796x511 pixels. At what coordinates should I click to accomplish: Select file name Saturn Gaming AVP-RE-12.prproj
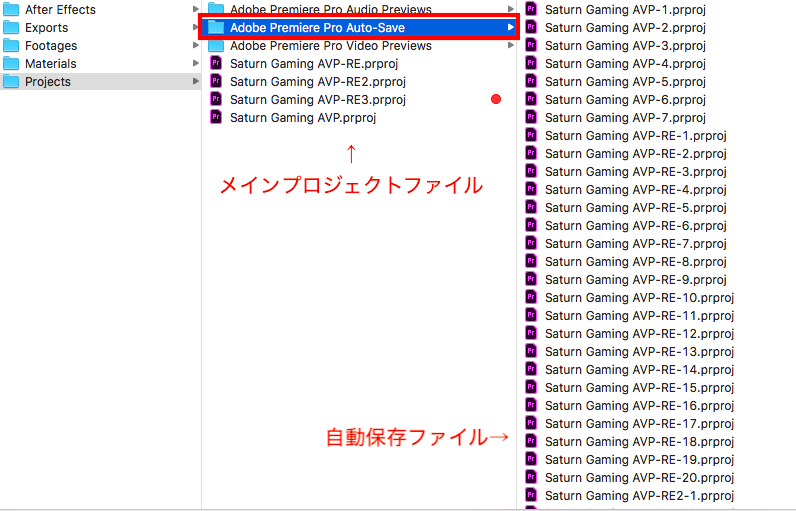(x=640, y=334)
